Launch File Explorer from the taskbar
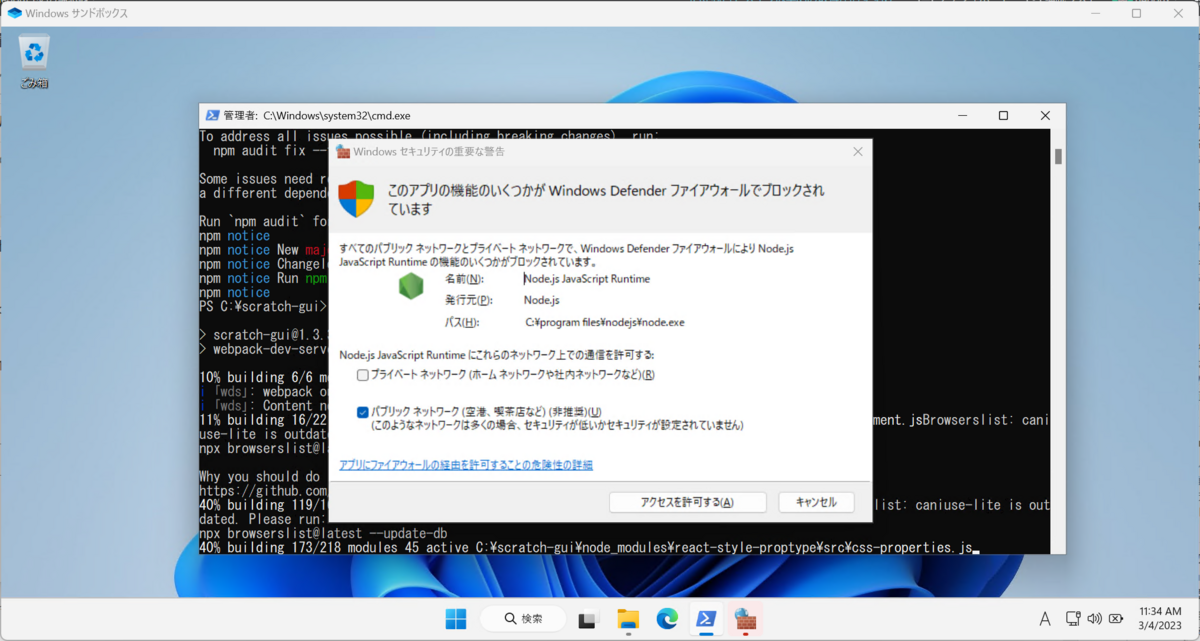The image size is (1200, 641). tap(627, 619)
